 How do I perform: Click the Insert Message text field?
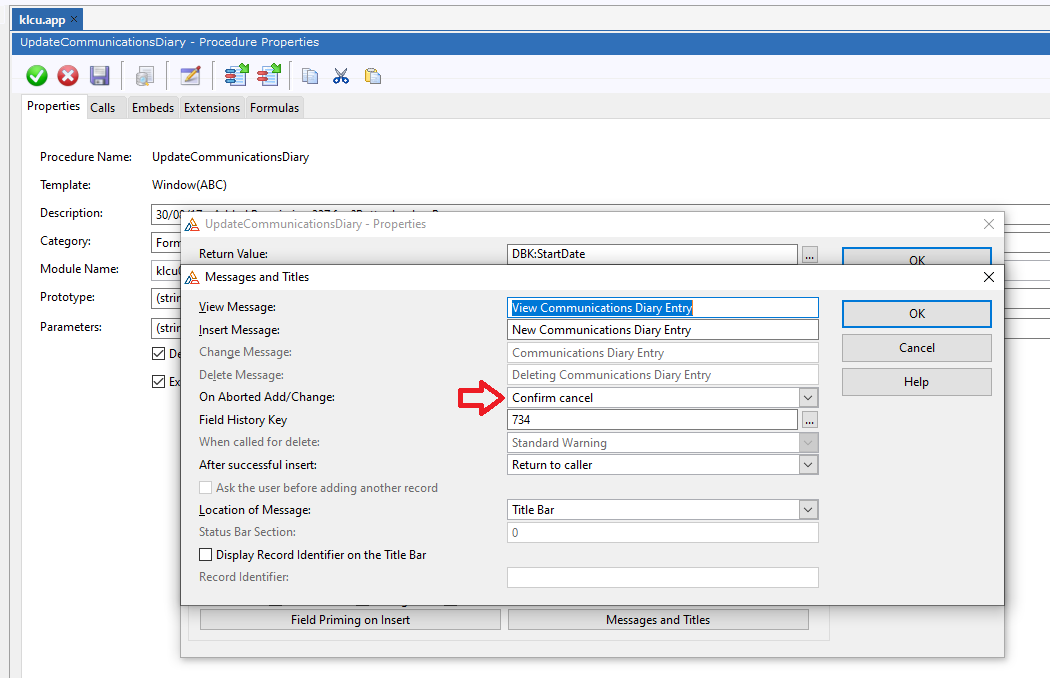click(662, 330)
